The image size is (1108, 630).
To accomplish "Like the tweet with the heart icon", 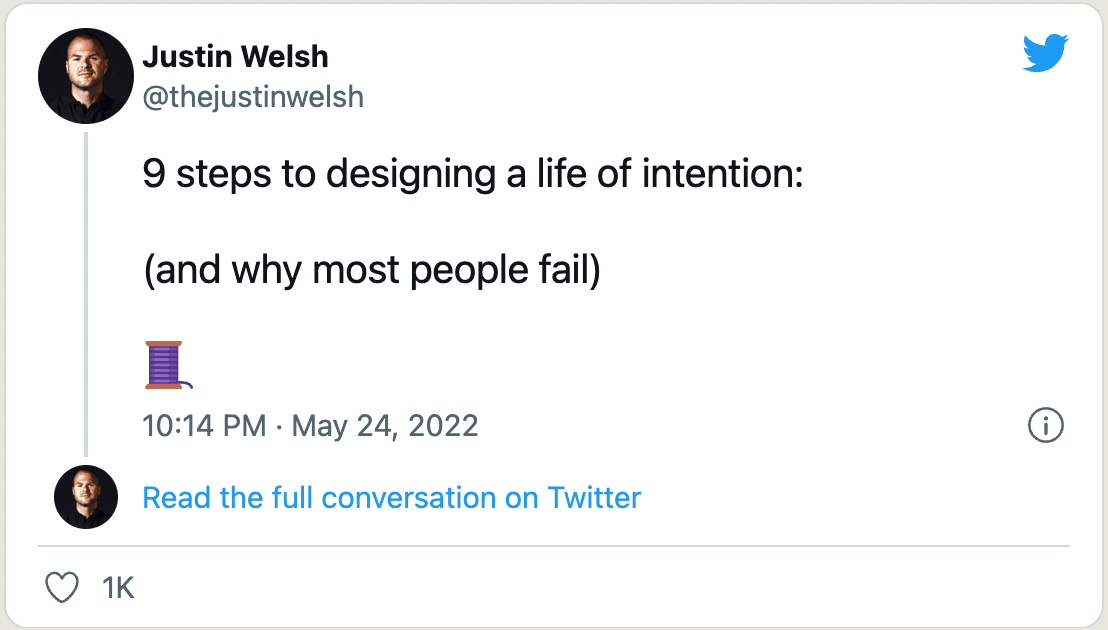I will (63, 588).
